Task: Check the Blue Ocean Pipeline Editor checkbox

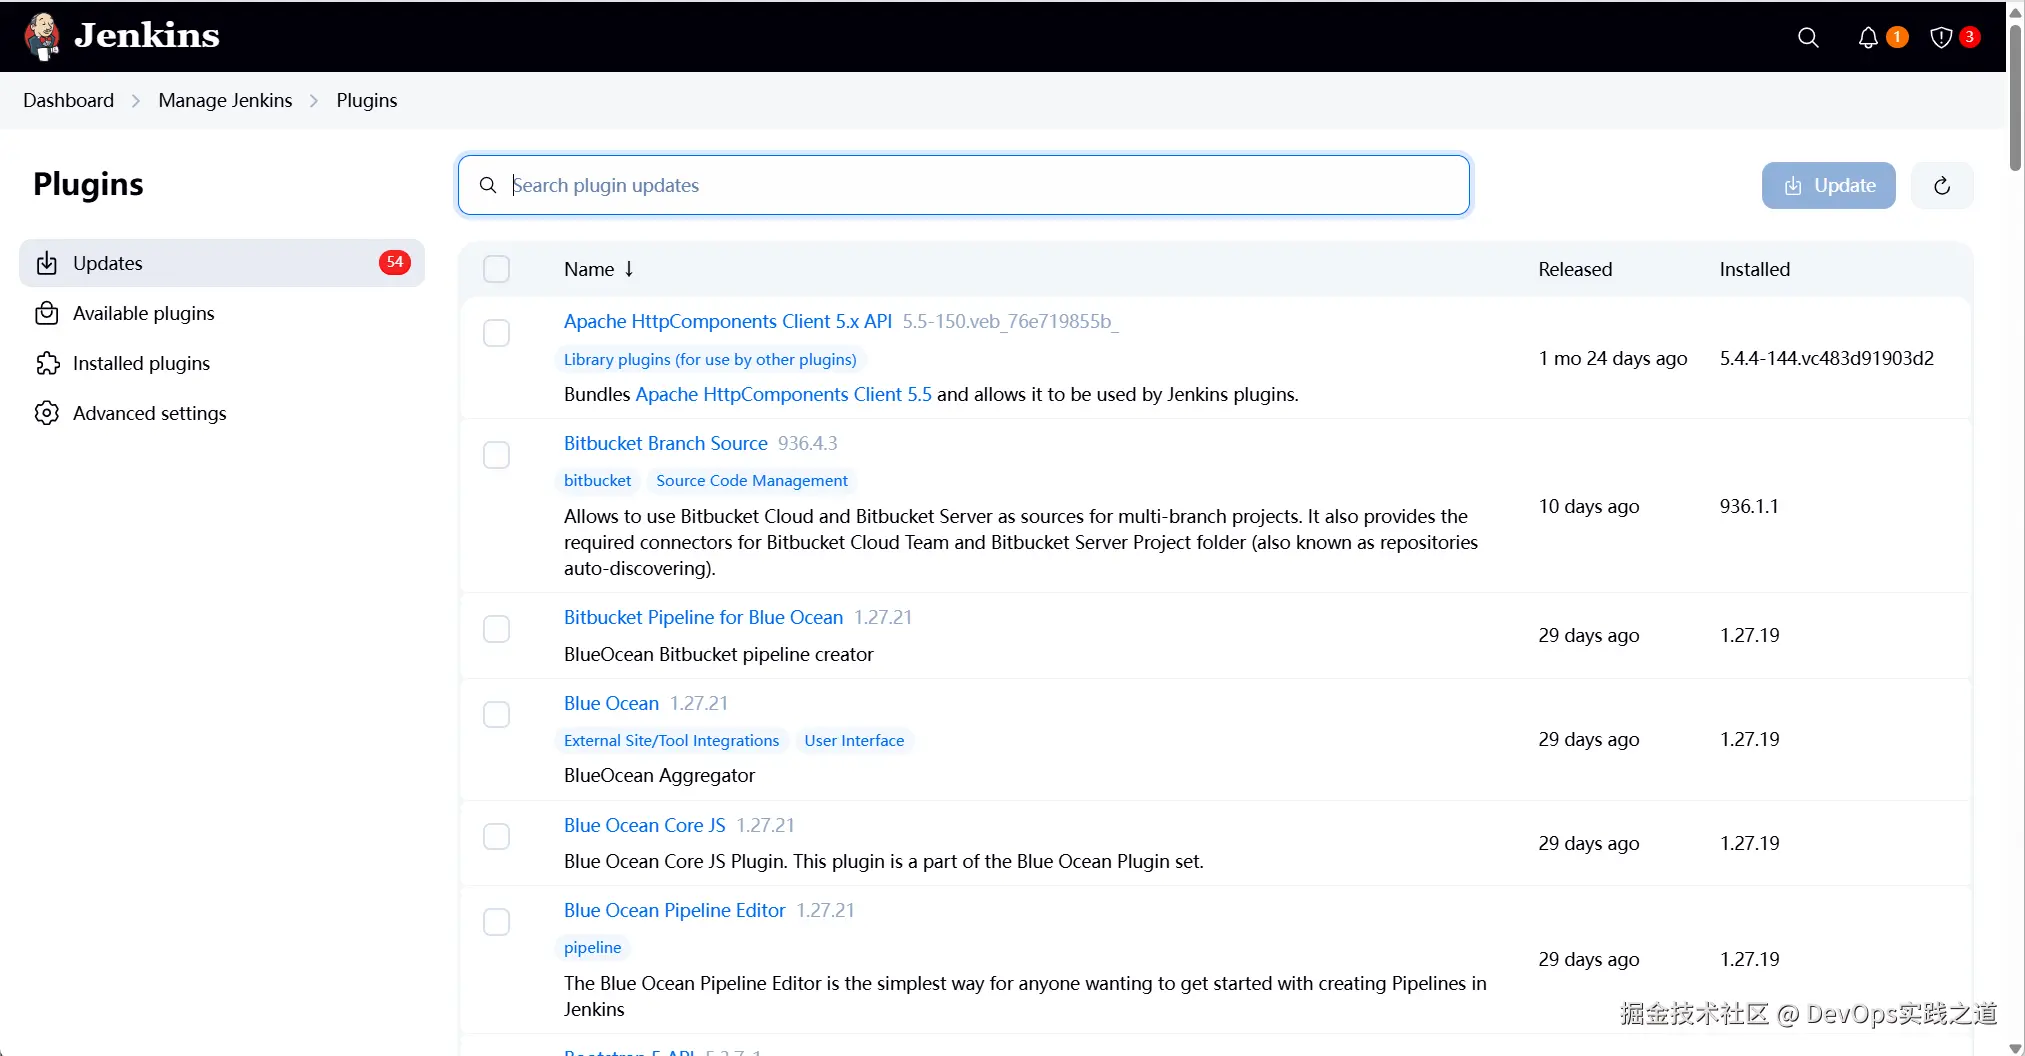Action: pyautogui.click(x=496, y=922)
